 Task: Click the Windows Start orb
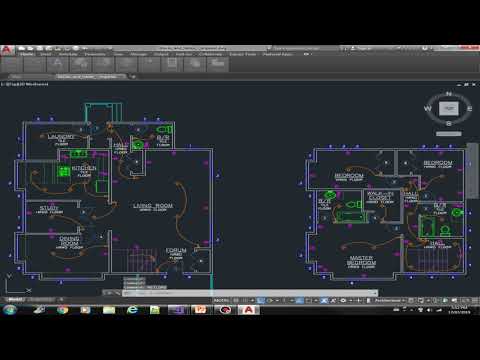point(10,310)
